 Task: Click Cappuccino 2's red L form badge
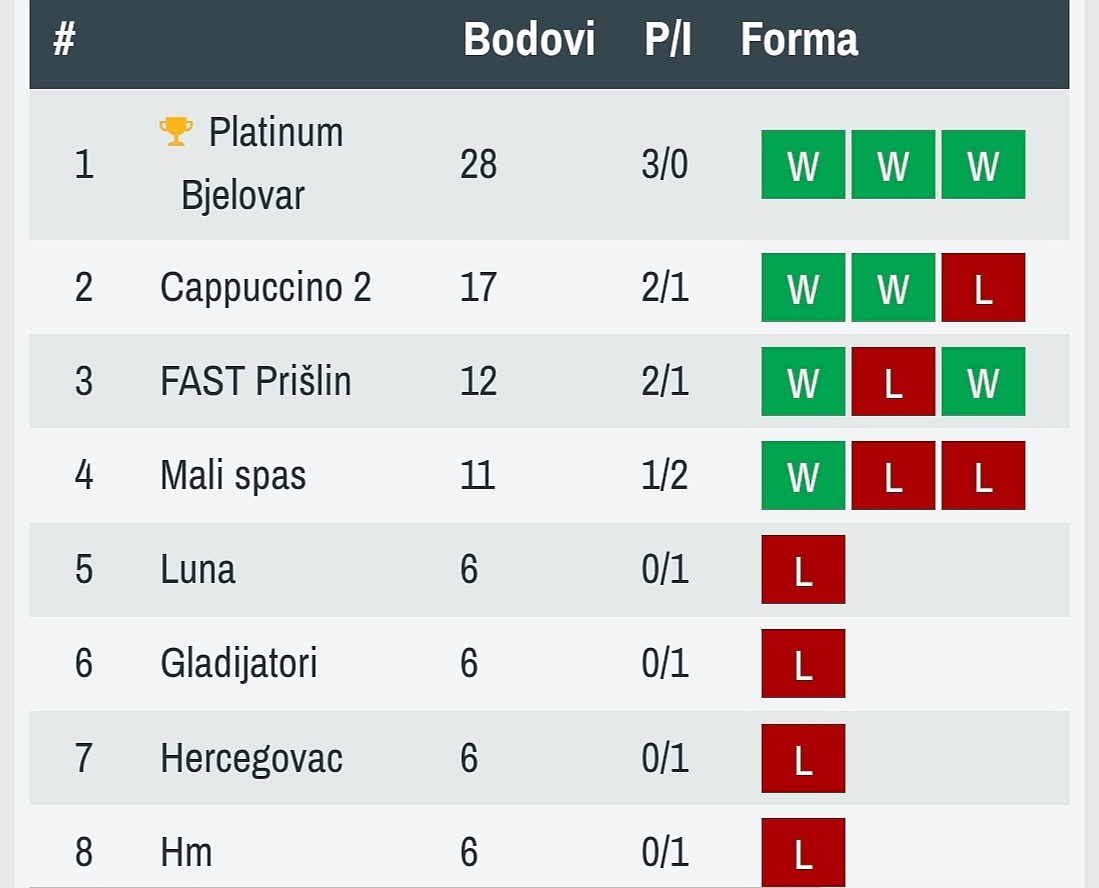tap(983, 287)
